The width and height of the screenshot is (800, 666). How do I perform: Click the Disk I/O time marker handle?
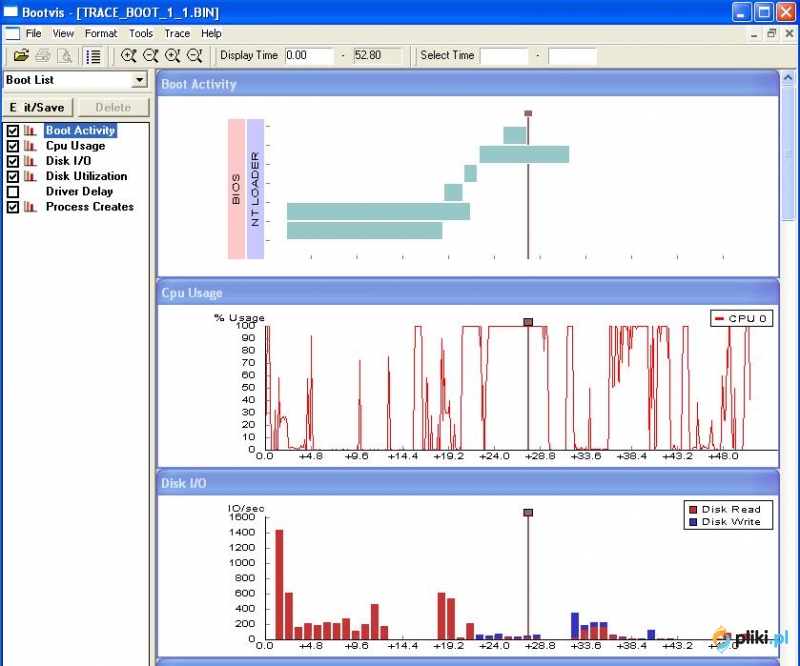pyautogui.click(x=528, y=512)
